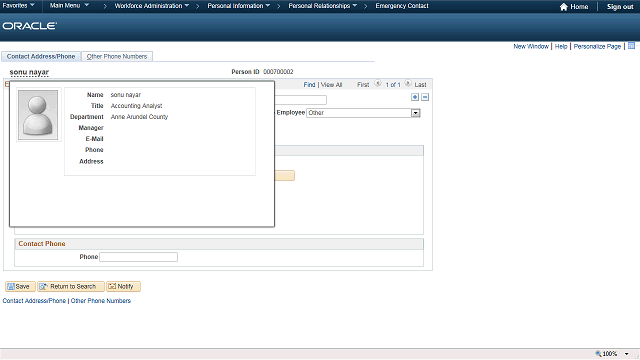Switch to Other Phone Numbers tab
640x360 pixels.
click(117, 56)
